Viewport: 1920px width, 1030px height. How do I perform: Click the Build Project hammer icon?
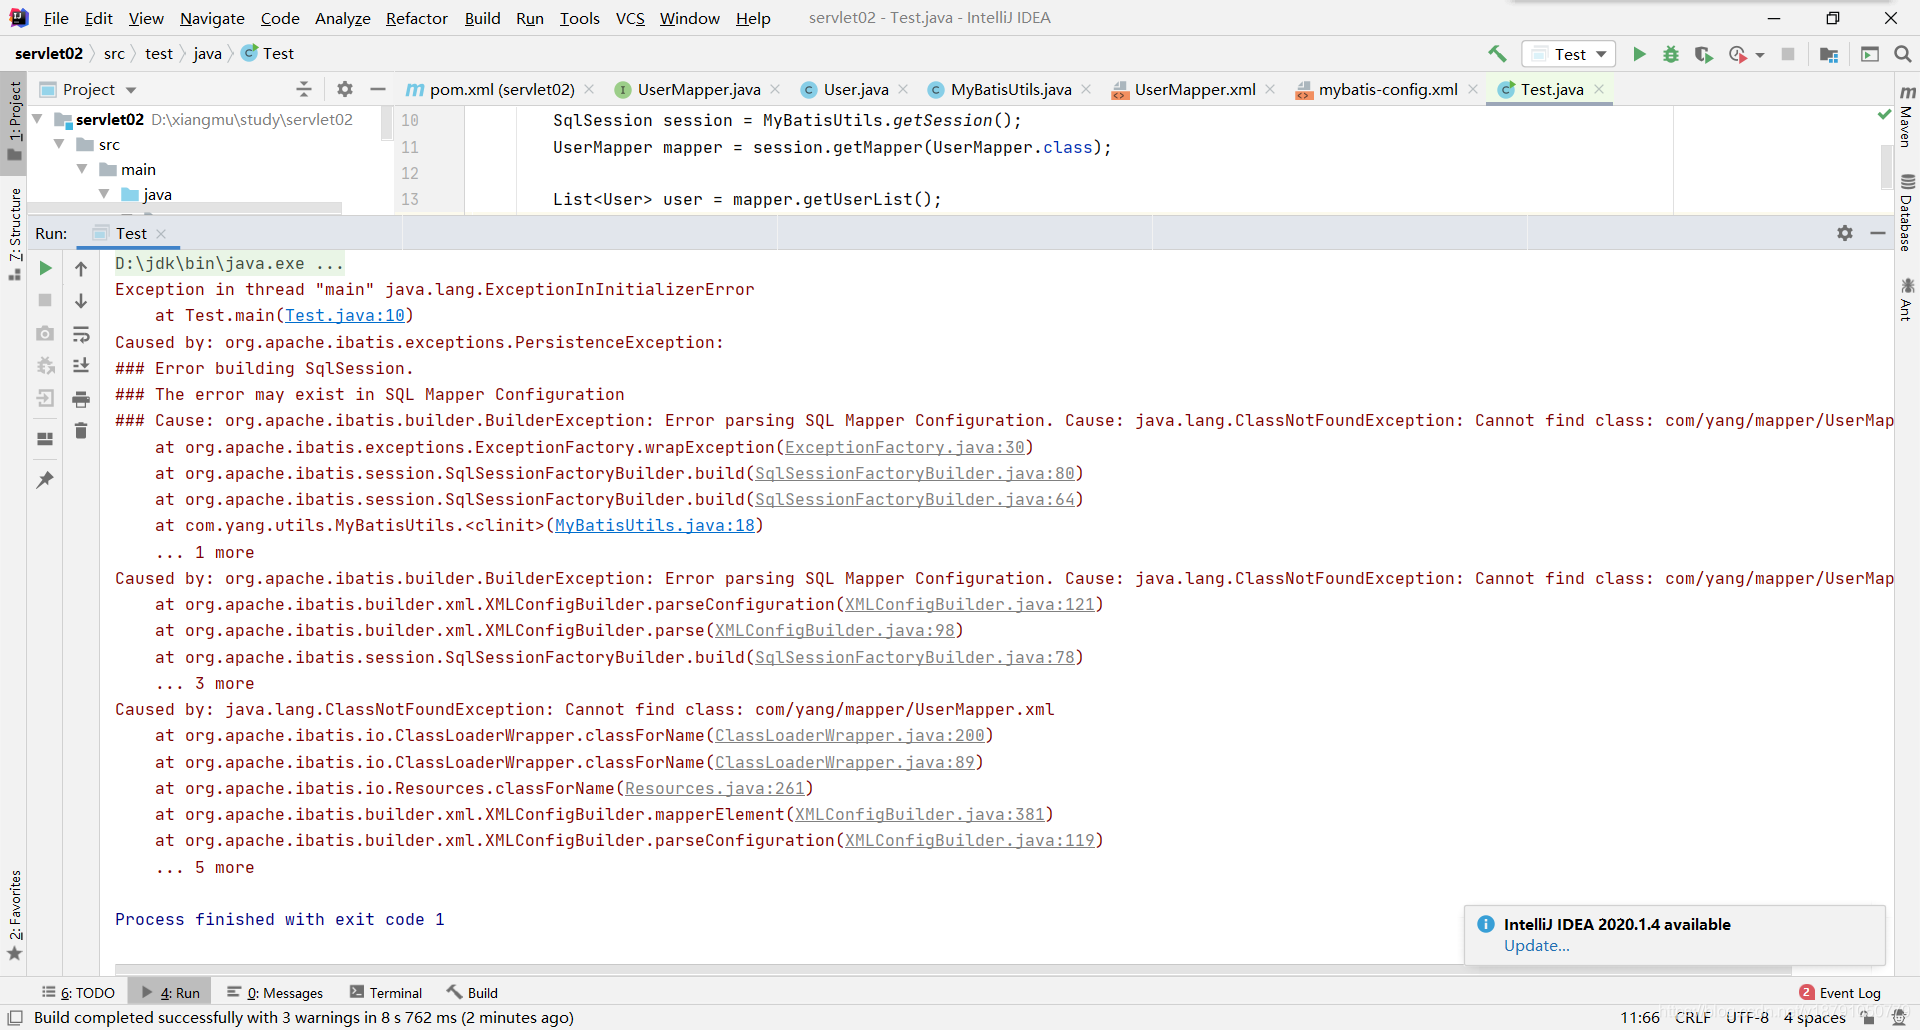click(1497, 54)
